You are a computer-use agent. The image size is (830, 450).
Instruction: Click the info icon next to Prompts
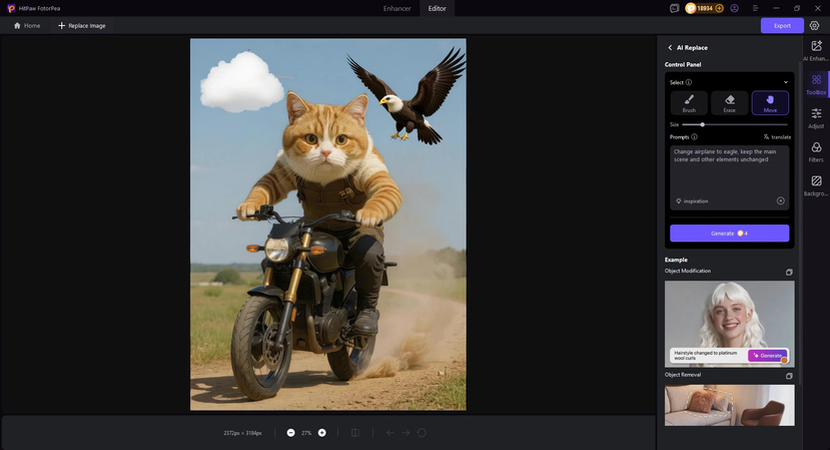[x=694, y=137]
